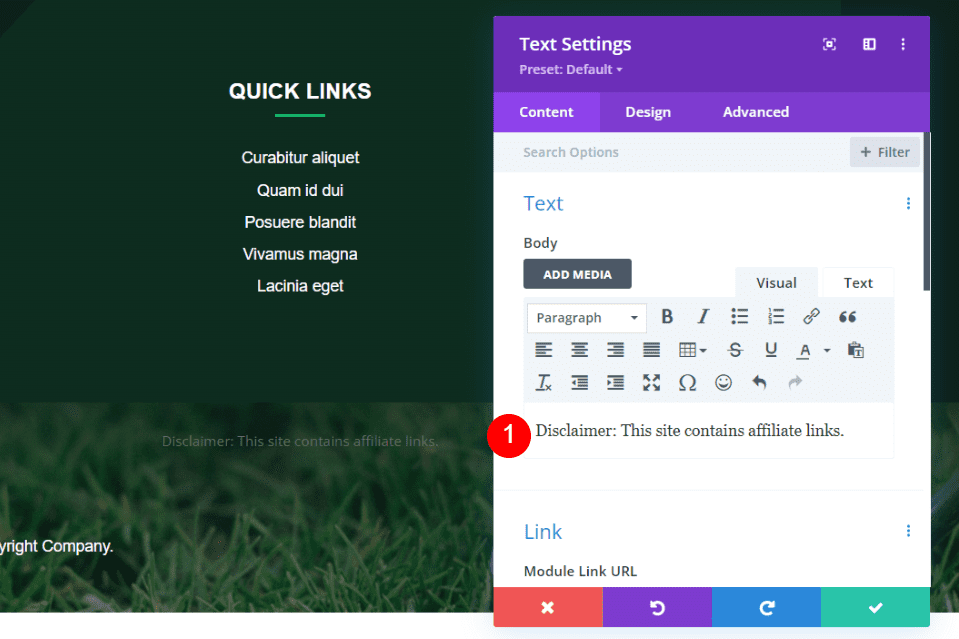Center align the paragraph text
The width and height of the screenshot is (959, 639).
pos(579,349)
